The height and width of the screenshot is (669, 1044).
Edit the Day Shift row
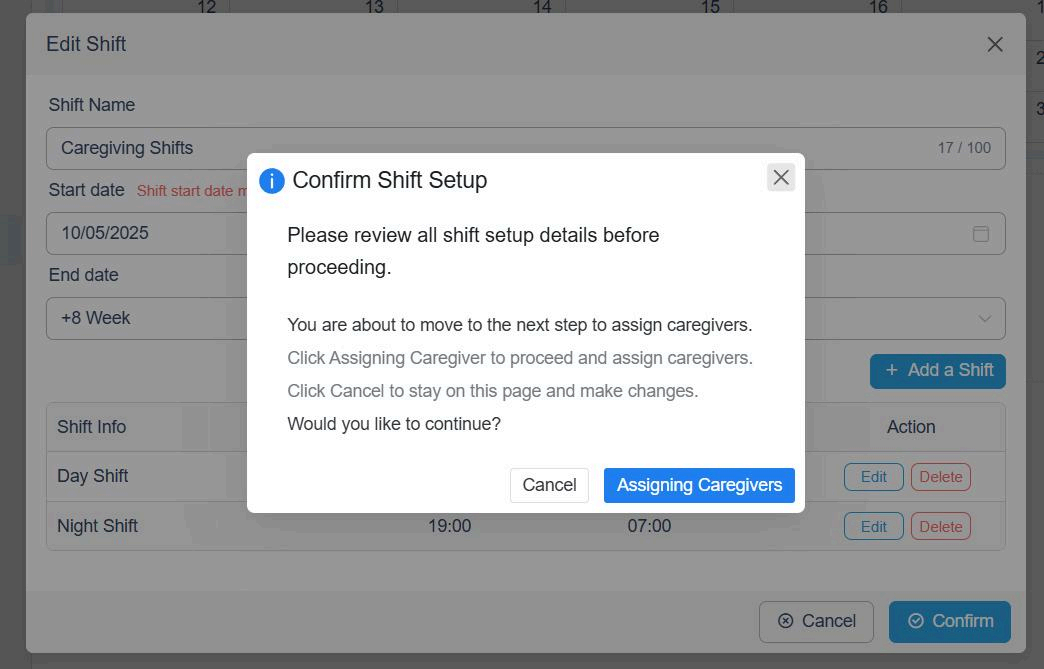click(x=873, y=477)
